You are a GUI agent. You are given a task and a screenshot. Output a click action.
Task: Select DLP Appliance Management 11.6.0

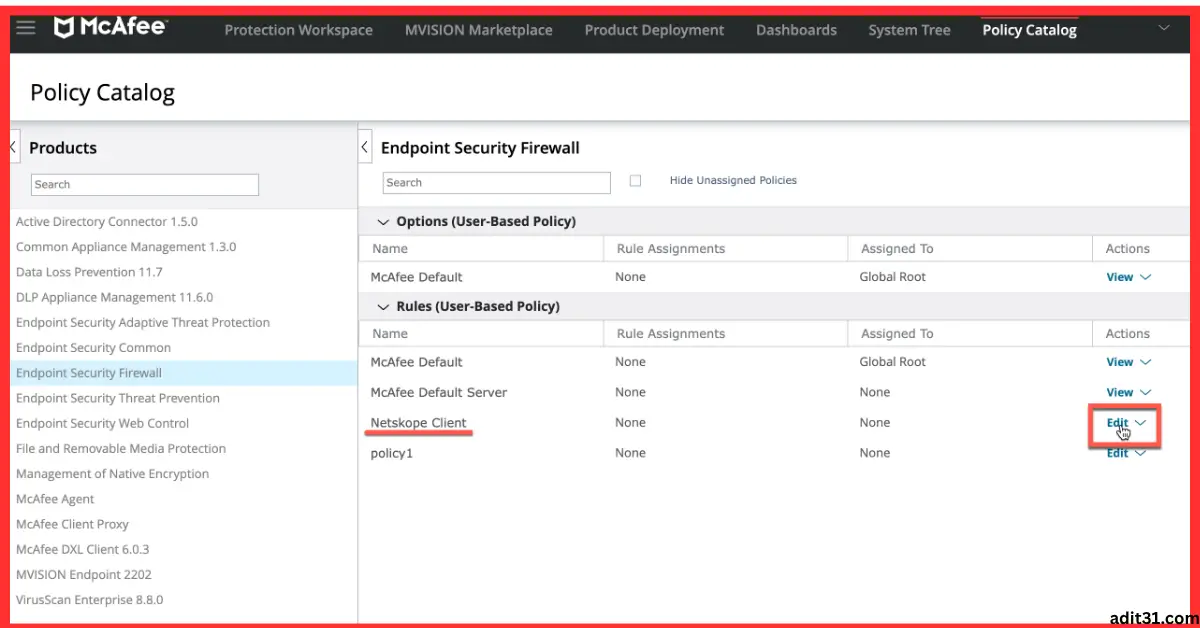click(114, 297)
